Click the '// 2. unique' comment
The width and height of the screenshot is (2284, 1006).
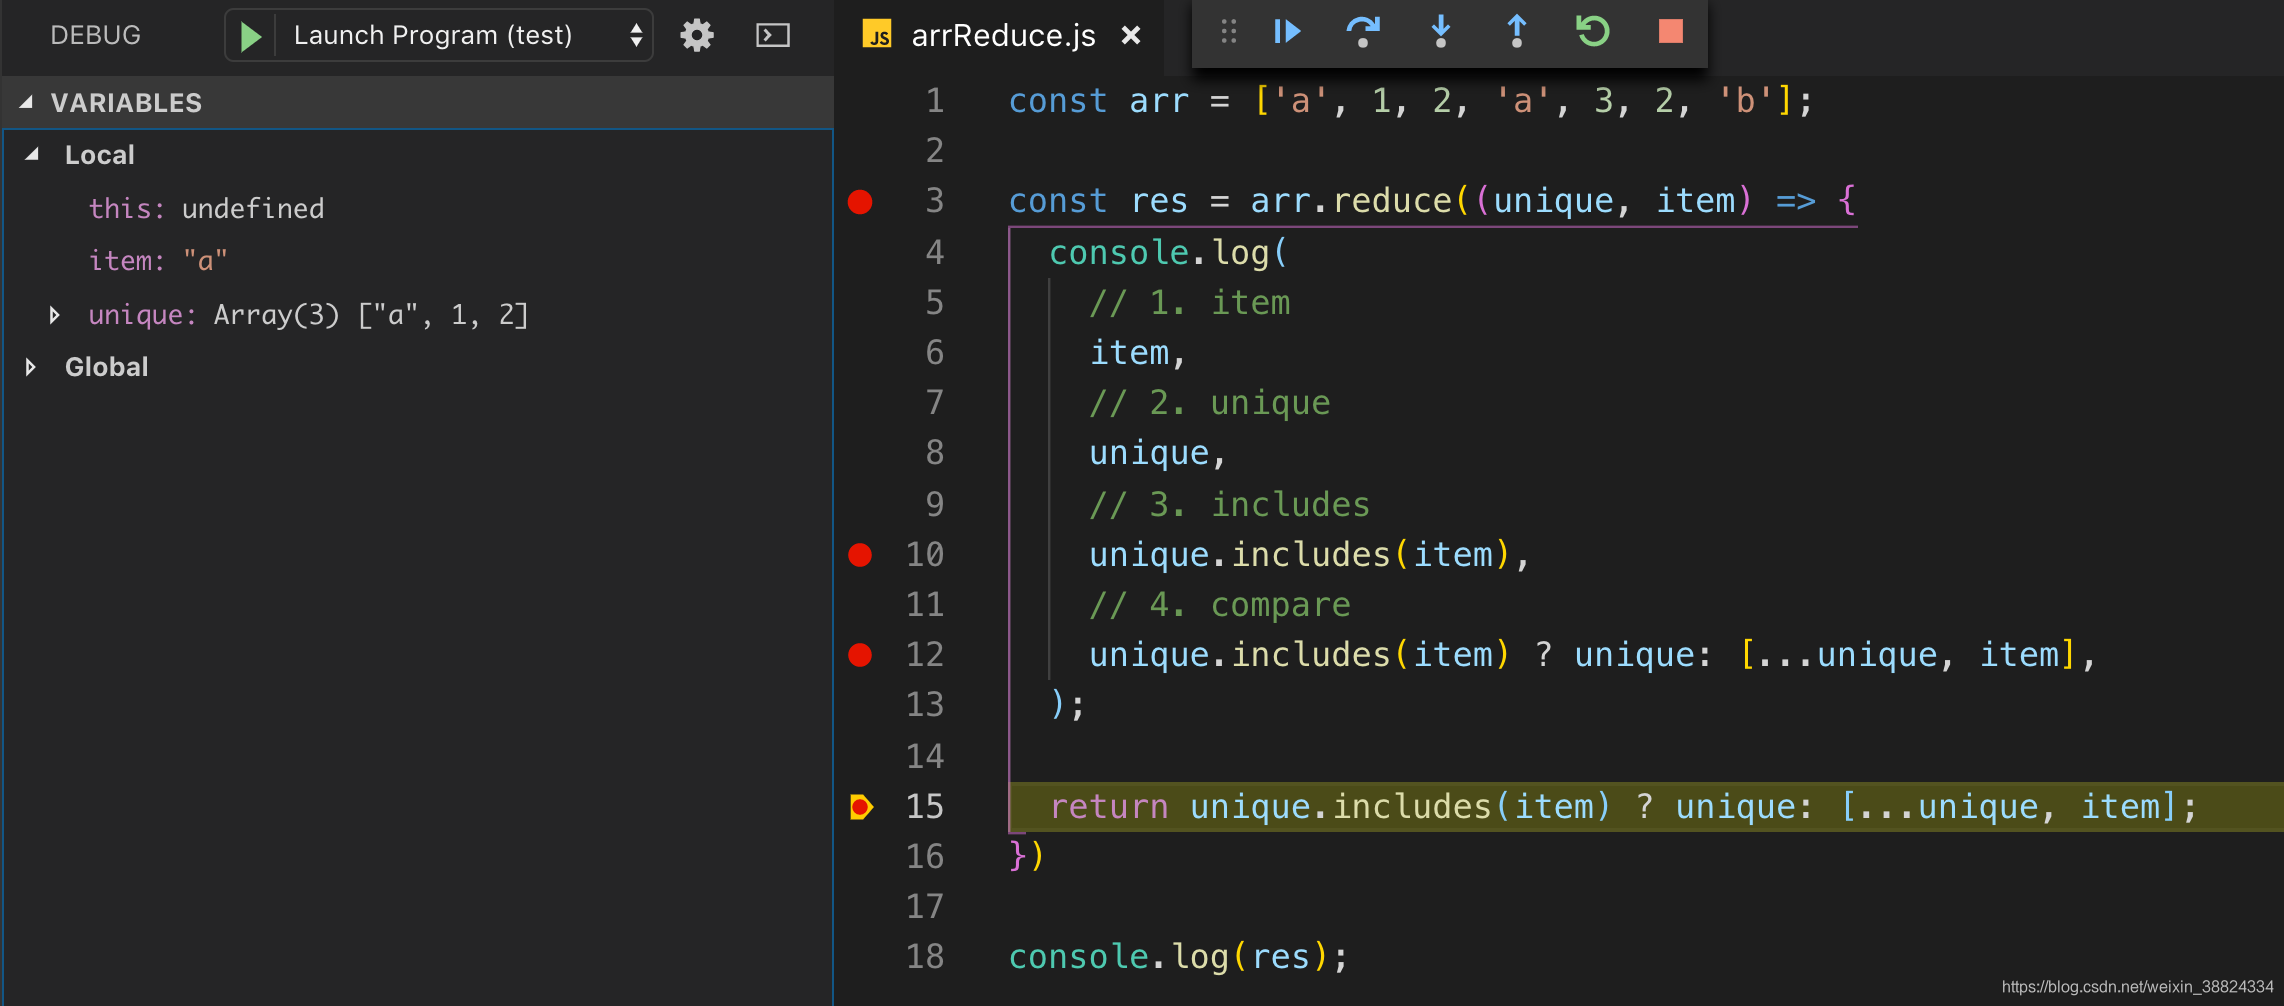click(1210, 402)
